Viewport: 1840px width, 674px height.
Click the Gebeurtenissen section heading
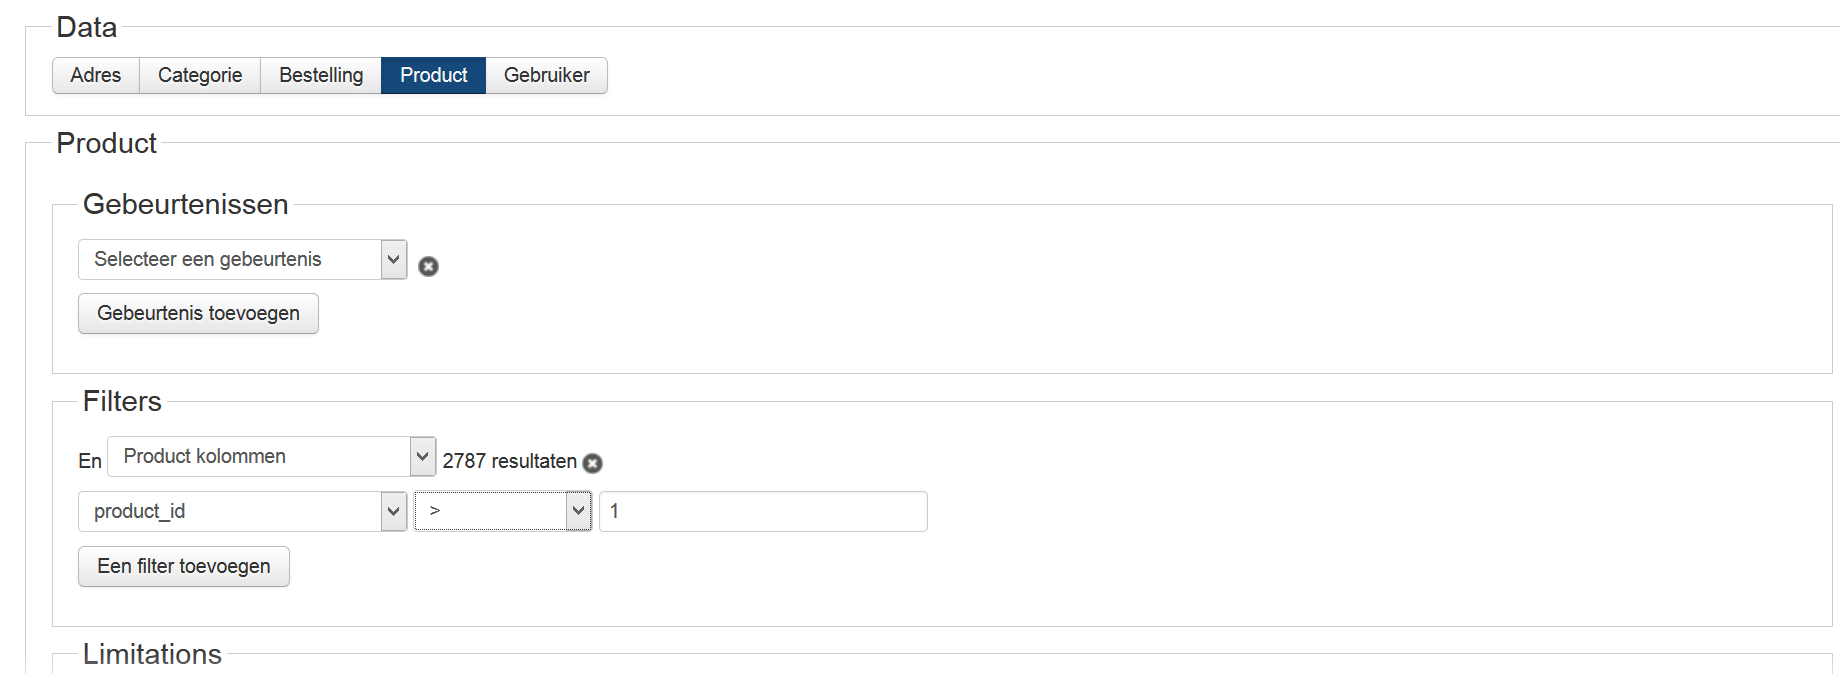[x=185, y=205]
